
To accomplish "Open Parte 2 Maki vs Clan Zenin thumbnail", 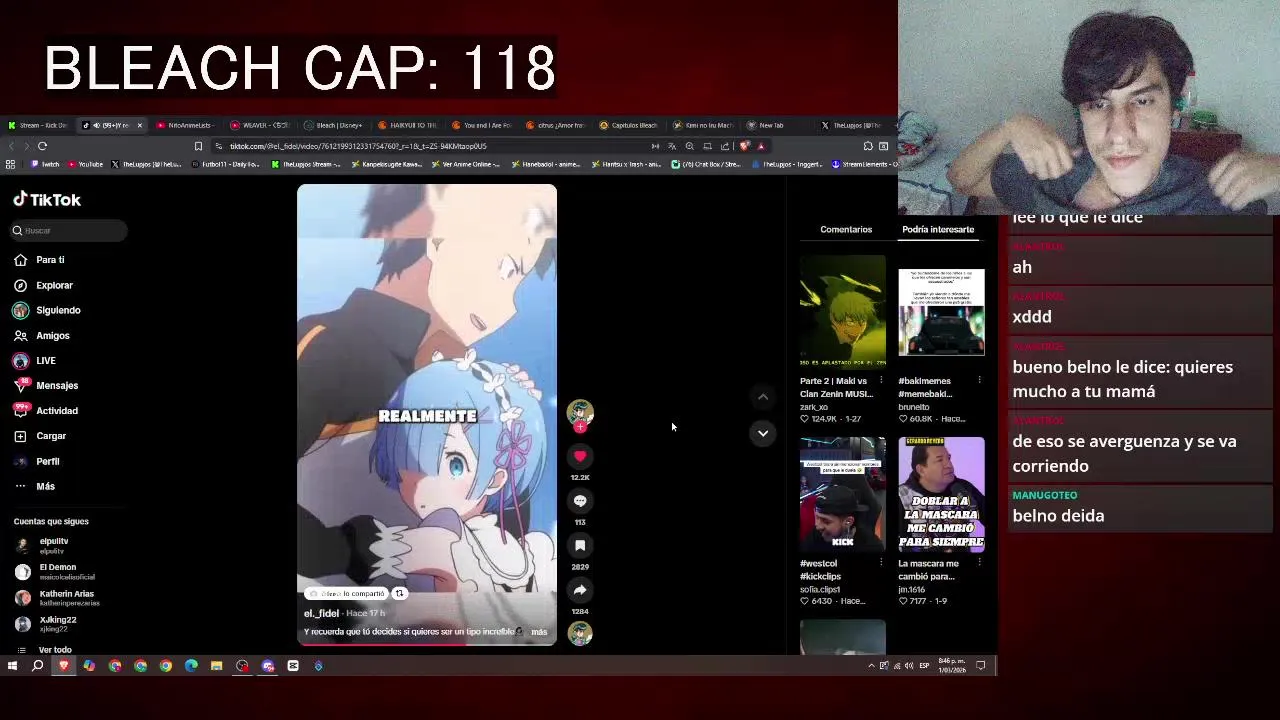I will [x=843, y=313].
